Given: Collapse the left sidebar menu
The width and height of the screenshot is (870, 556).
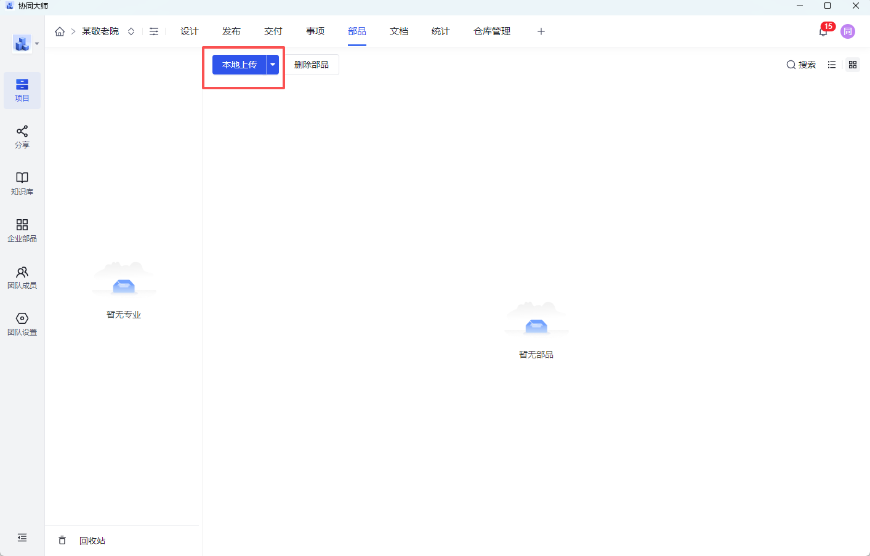Looking at the screenshot, I should [22, 538].
